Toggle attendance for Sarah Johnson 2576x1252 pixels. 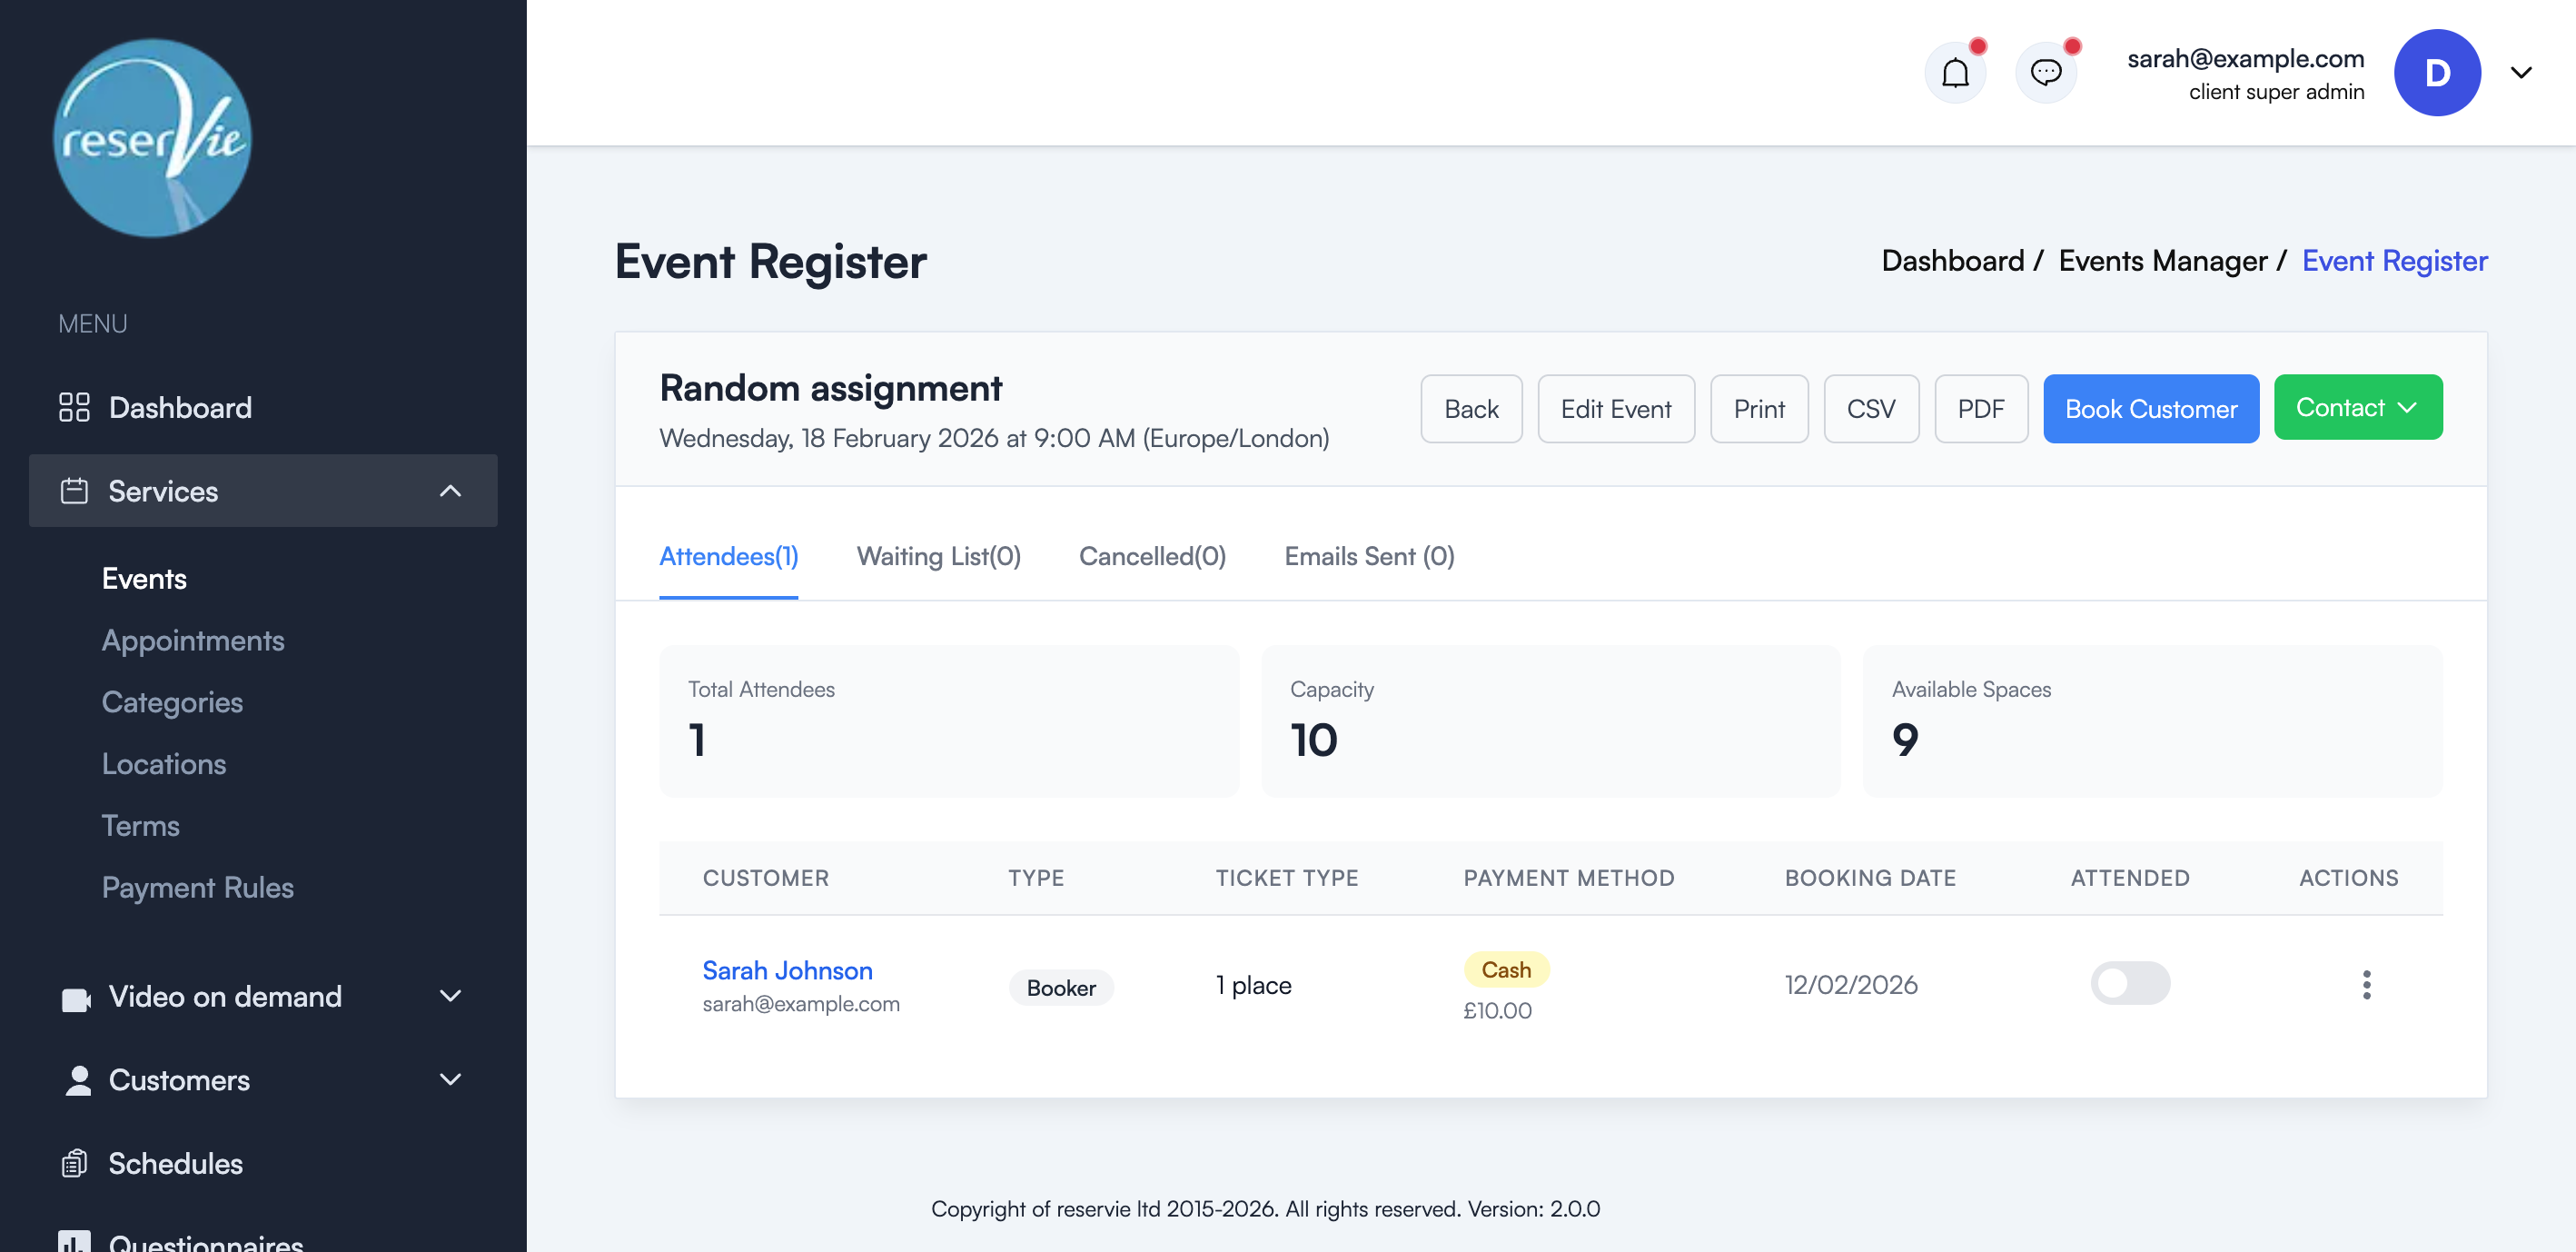2130,984
